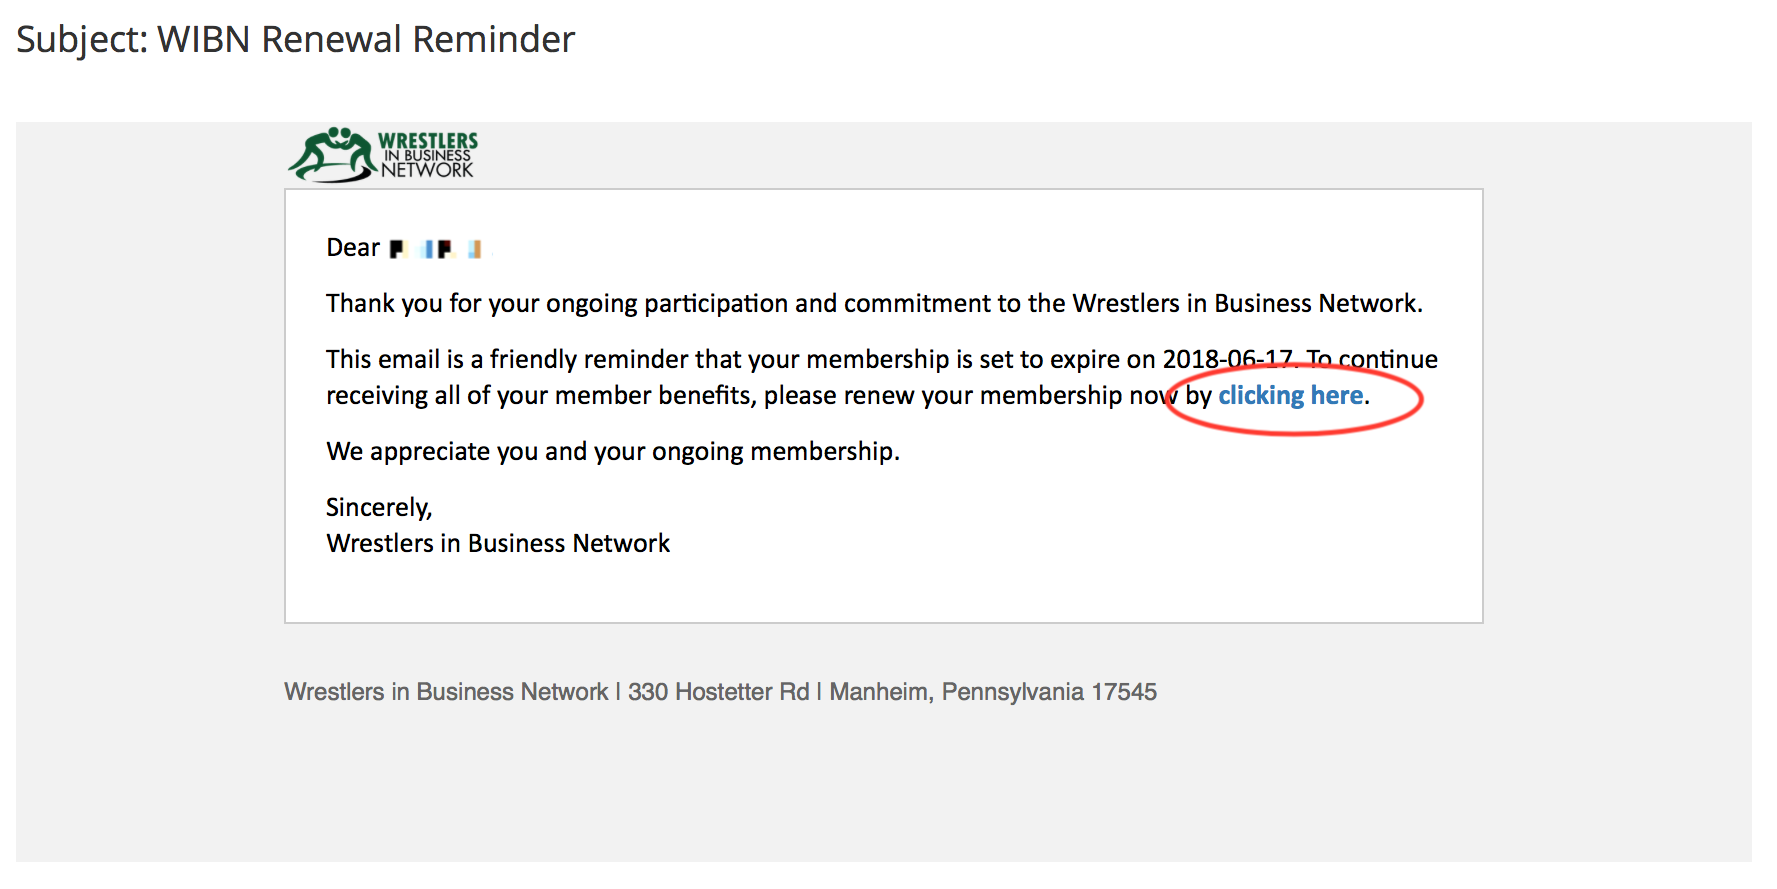This screenshot has width=1777, height=889.
Task: Click the 'IN BUSINESS' text in the logo
Action: click(x=428, y=156)
